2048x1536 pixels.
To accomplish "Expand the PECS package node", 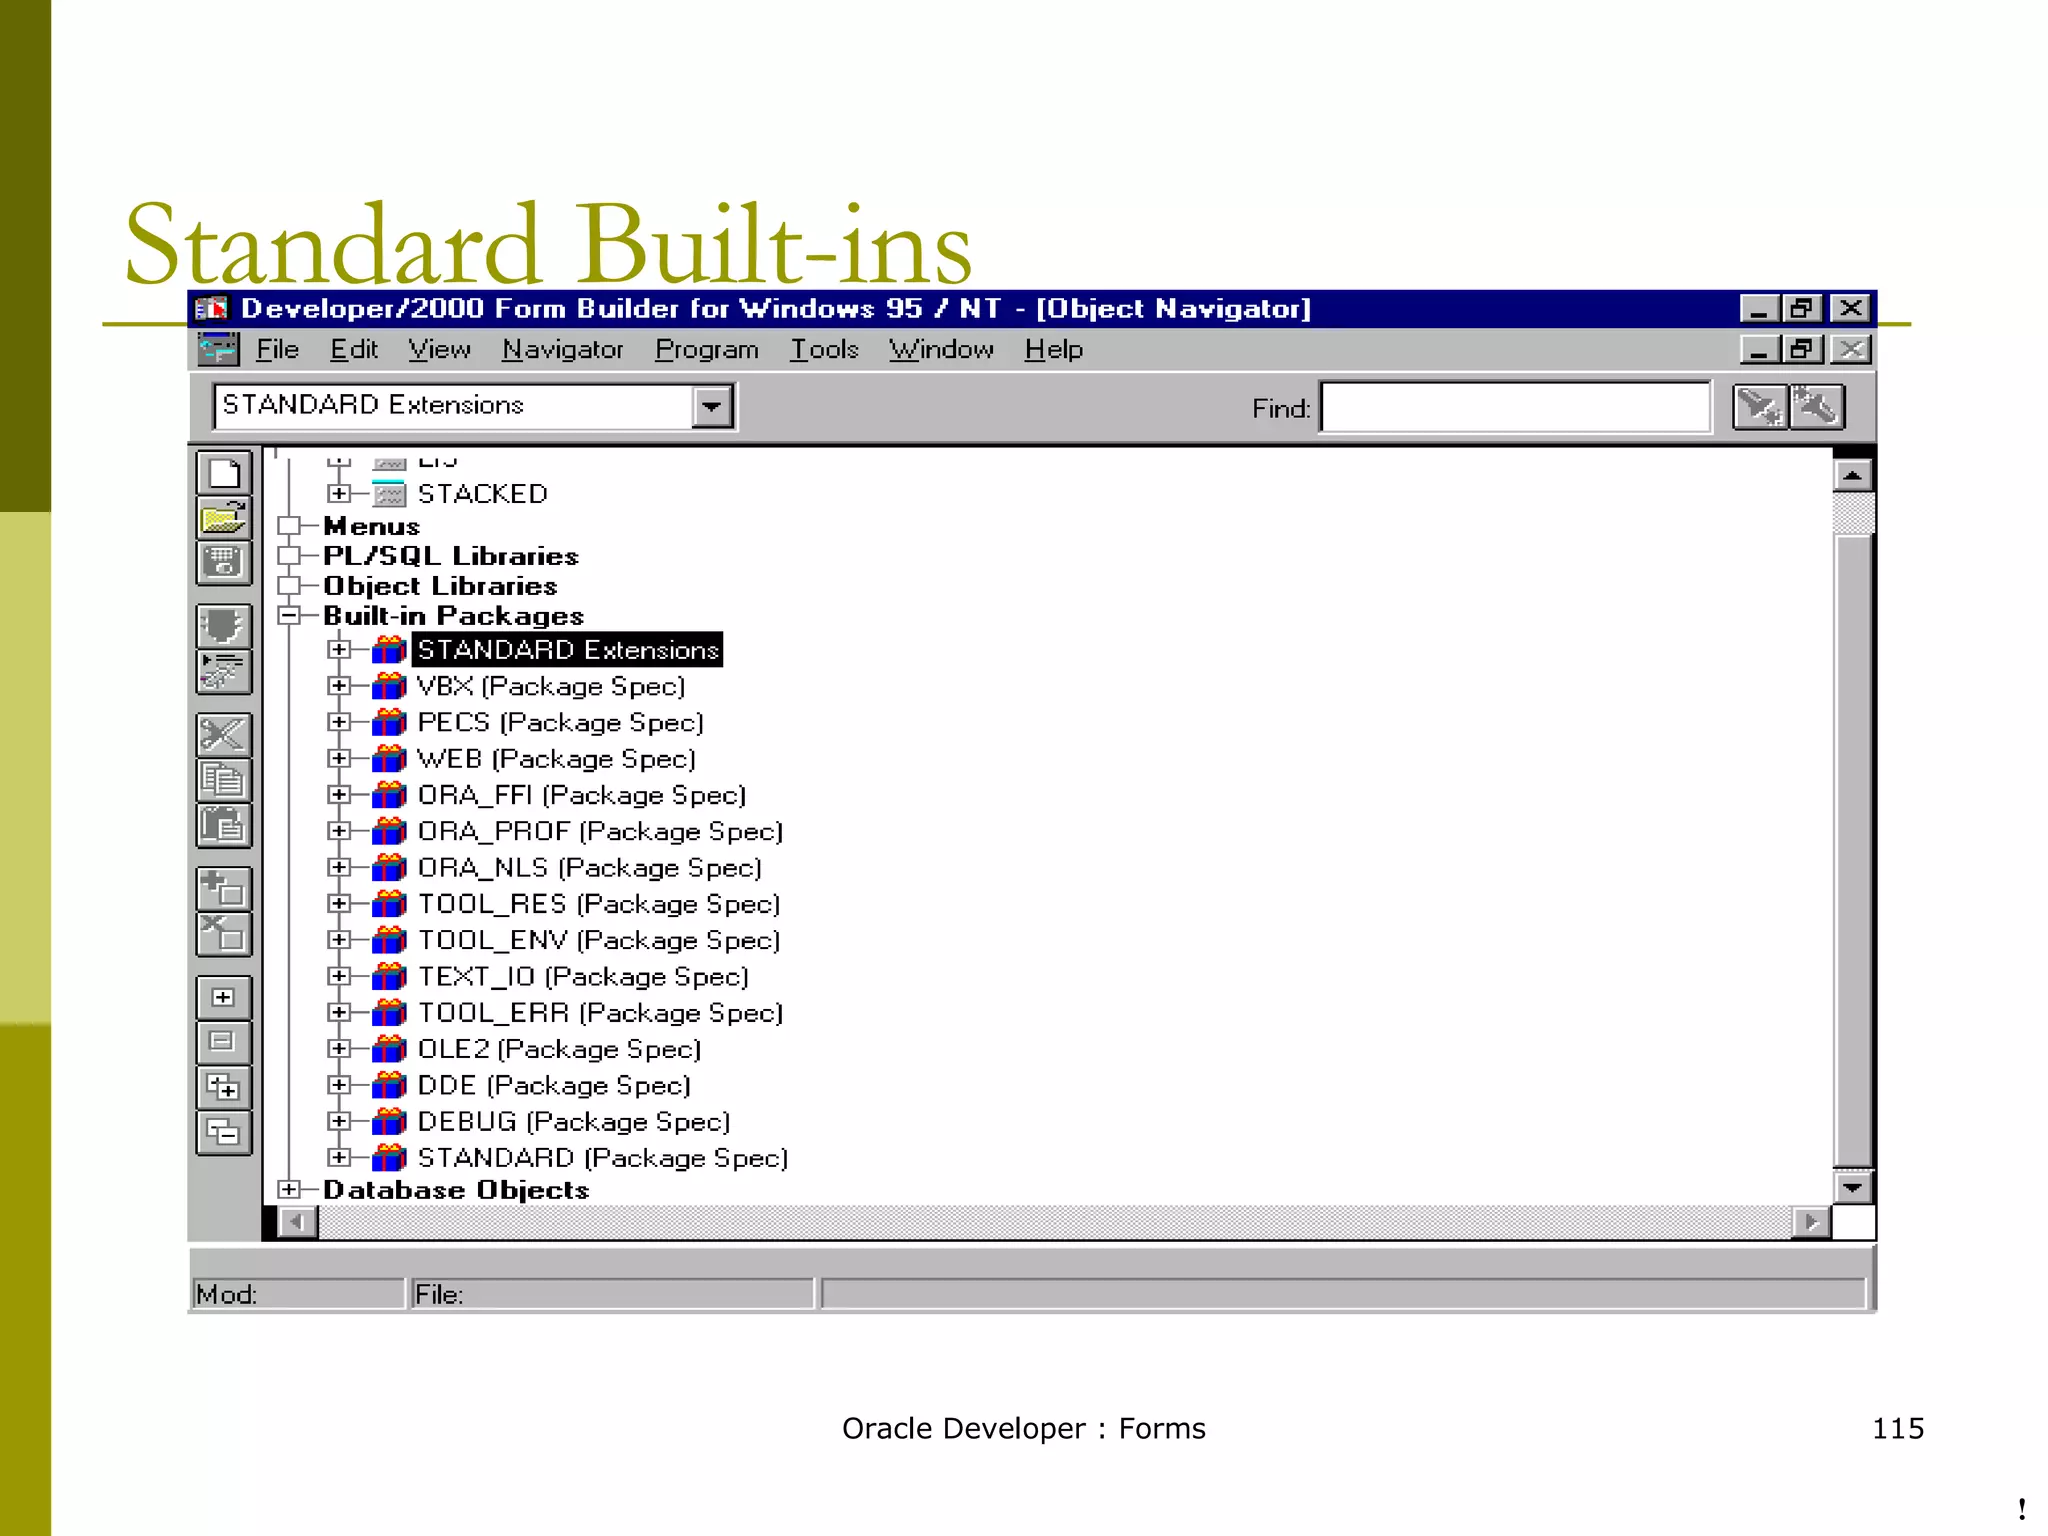I will [339, 722].
